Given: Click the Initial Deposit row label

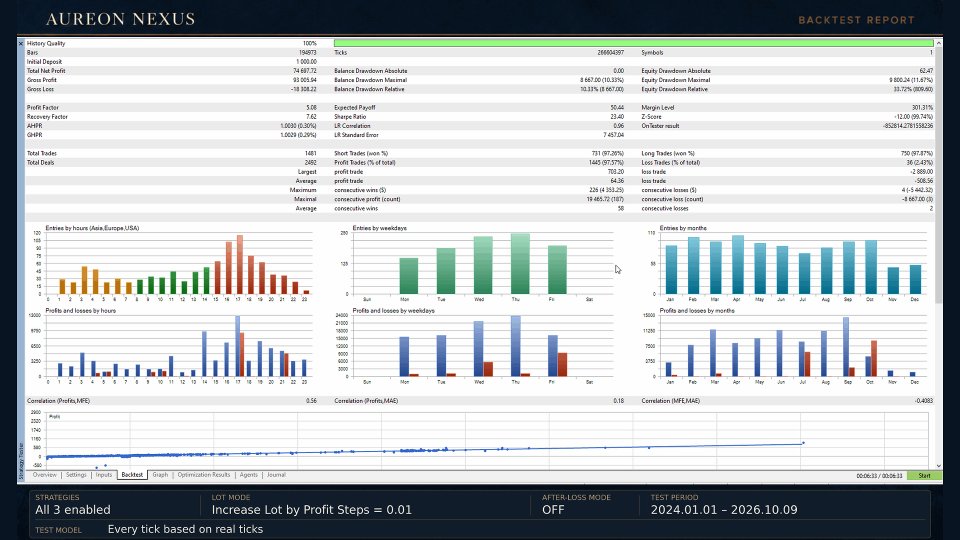Looking at the screenshot, I should [x=44, y=62].
